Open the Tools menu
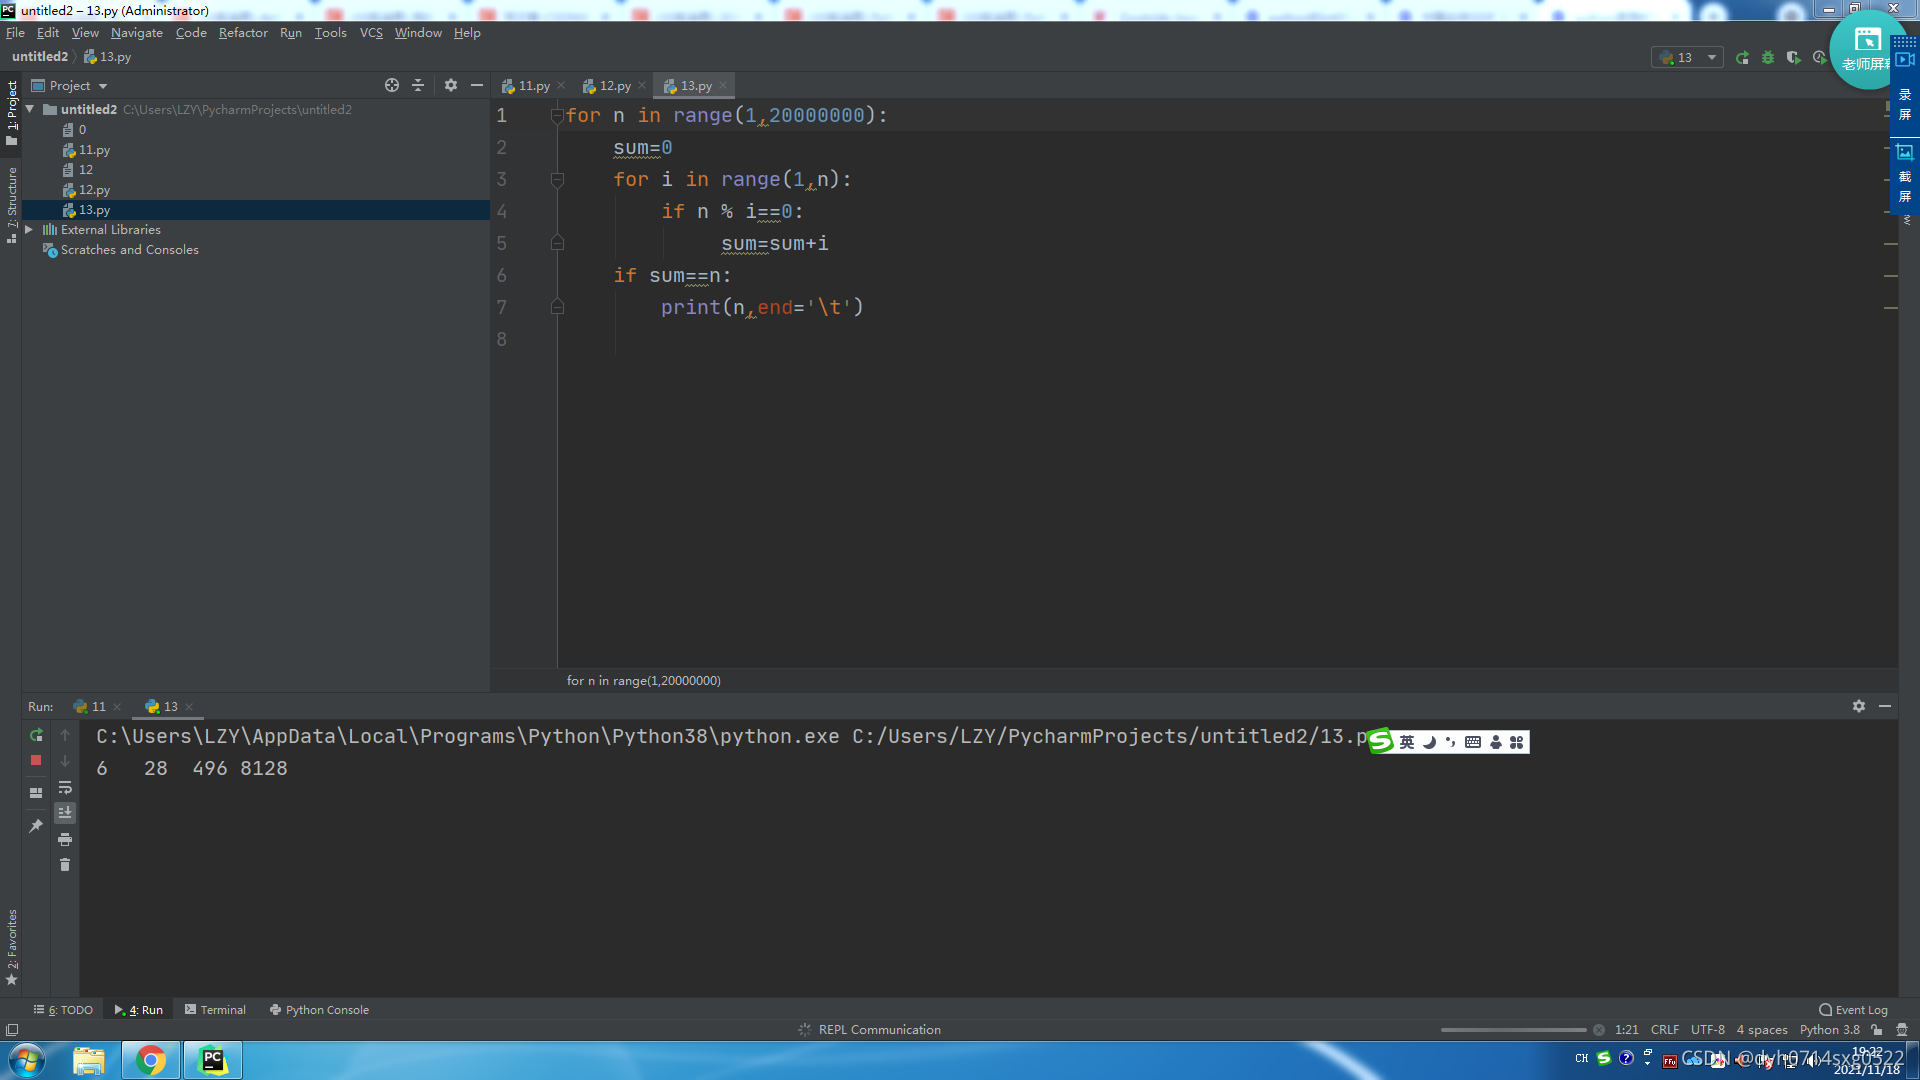Viewport: 1920px width, 1080px height. (330, 33)
